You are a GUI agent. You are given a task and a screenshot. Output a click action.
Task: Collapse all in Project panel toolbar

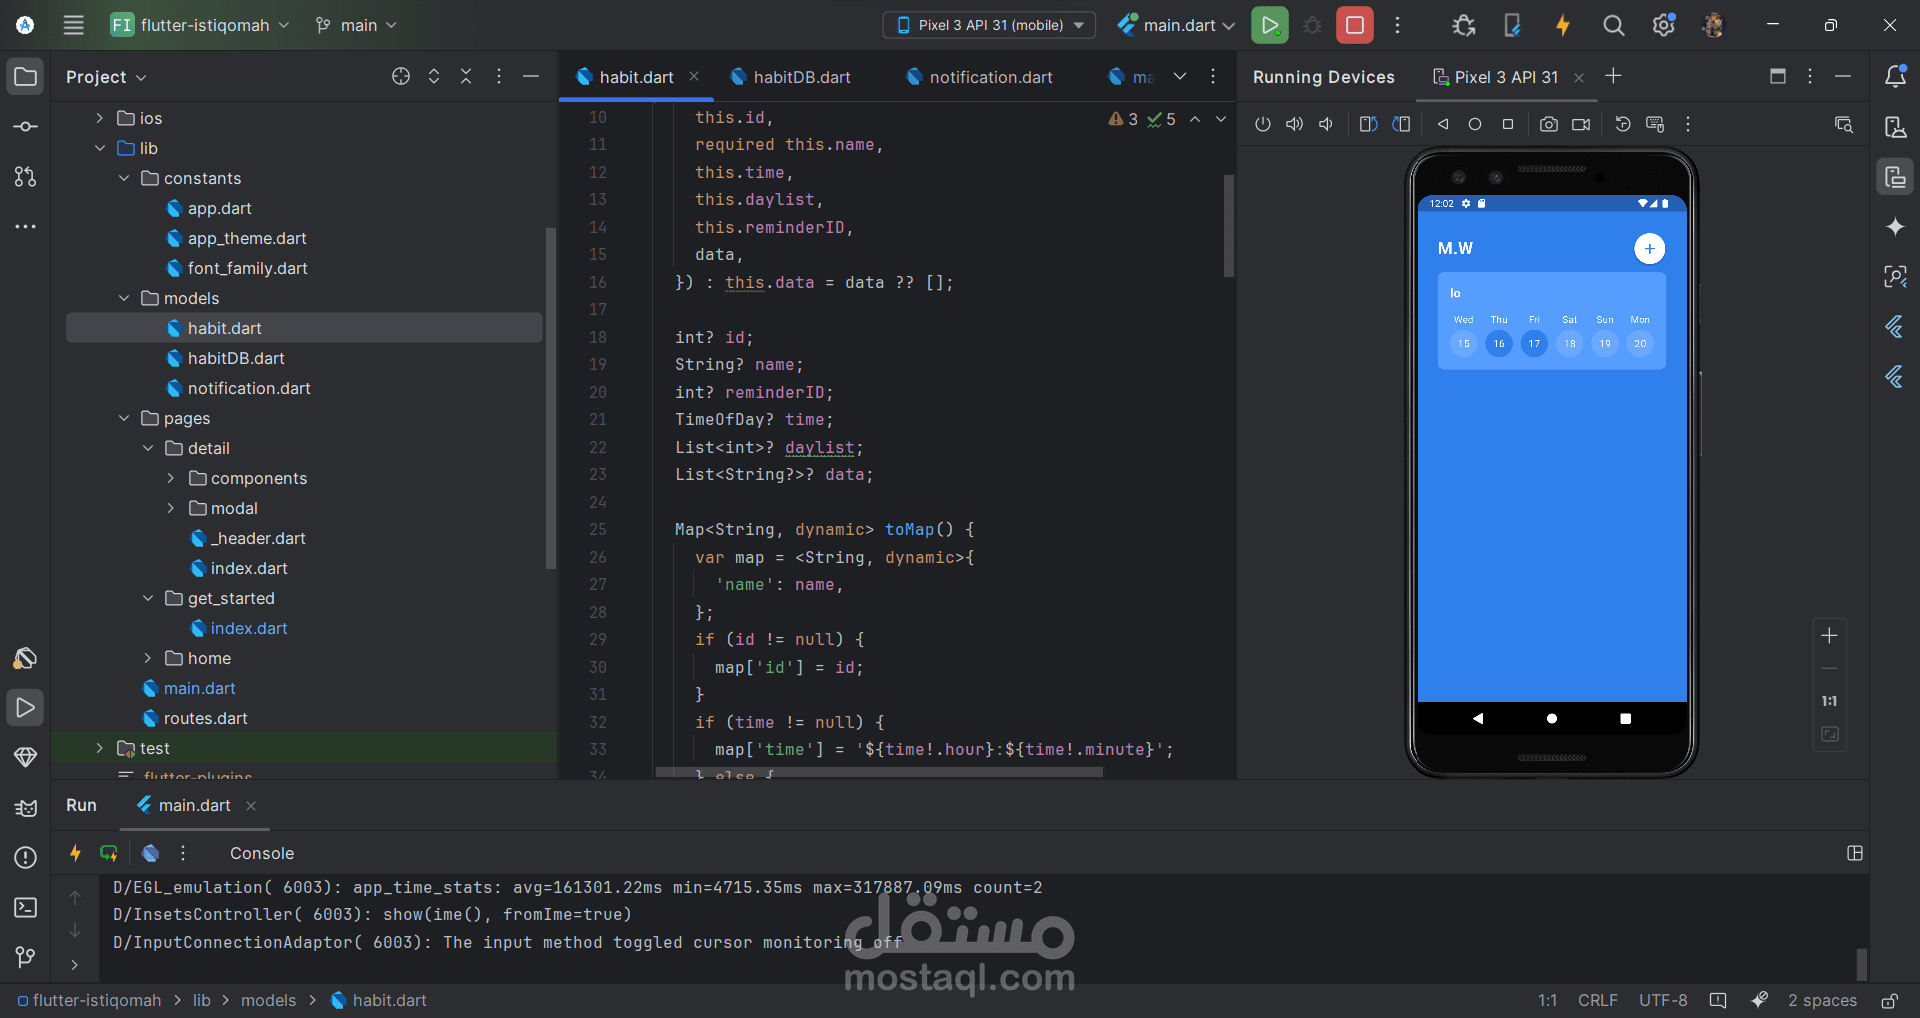pos(466,76)
